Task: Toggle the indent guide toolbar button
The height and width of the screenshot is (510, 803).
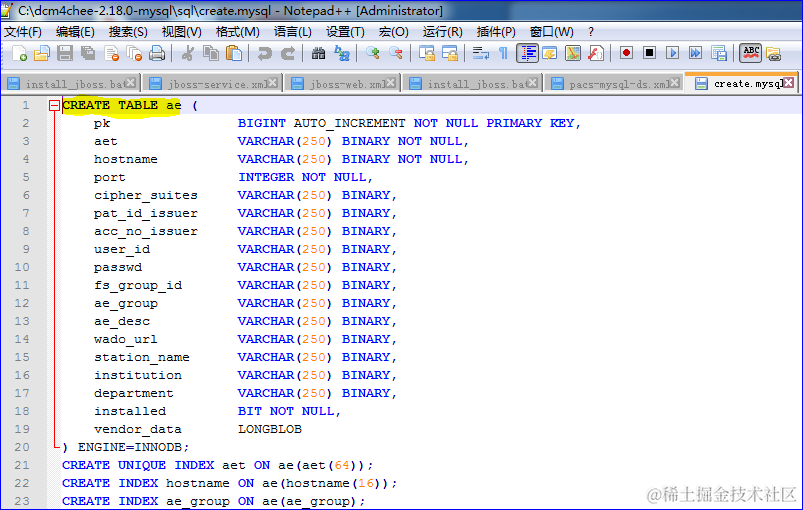Action: click(527, 53)
